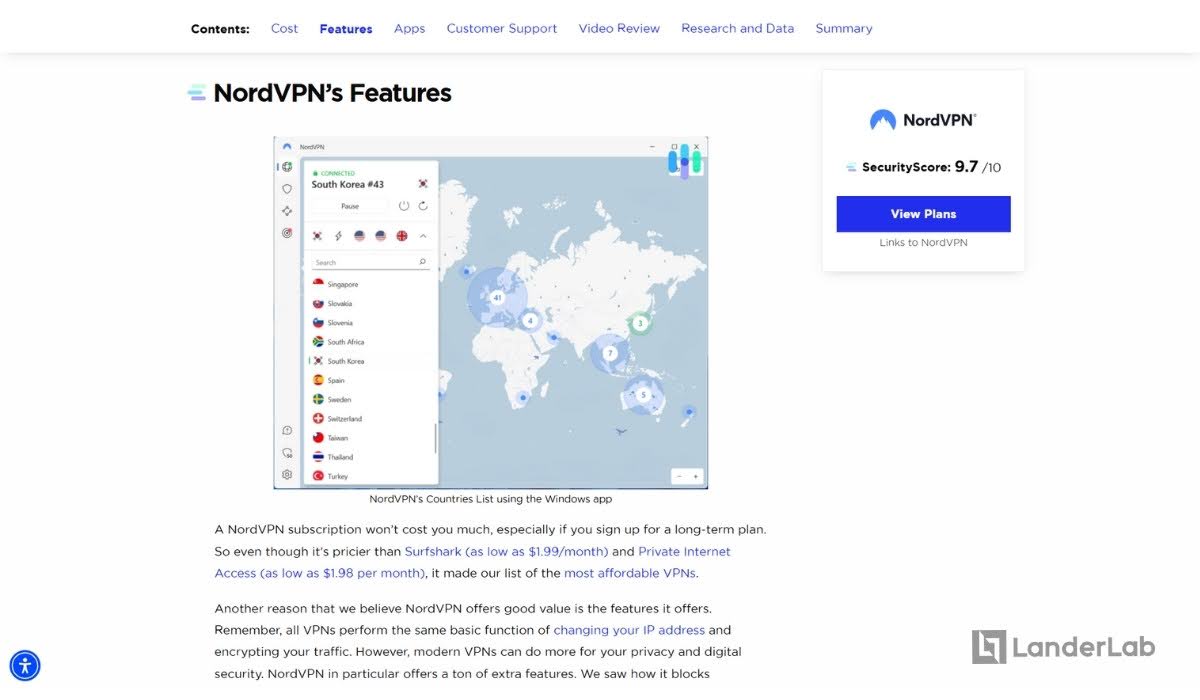
Task: Click the View Plans button
Action: [923, 214]
